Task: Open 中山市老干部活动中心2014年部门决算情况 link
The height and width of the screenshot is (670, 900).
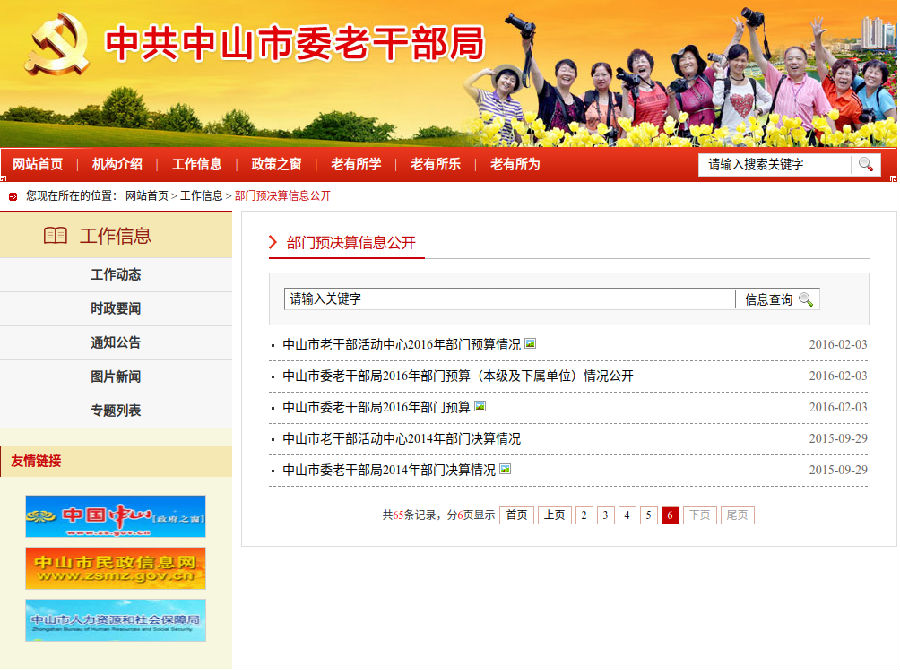Action: coord(401,439)
